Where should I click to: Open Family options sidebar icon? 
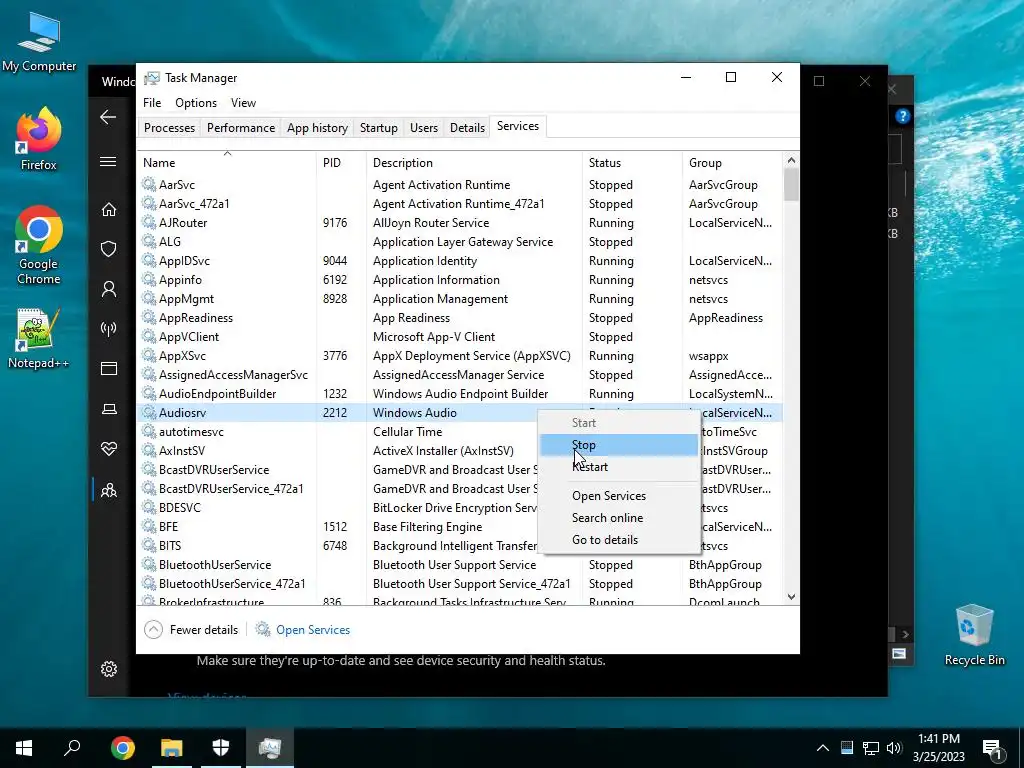click(x=108, y=490)
